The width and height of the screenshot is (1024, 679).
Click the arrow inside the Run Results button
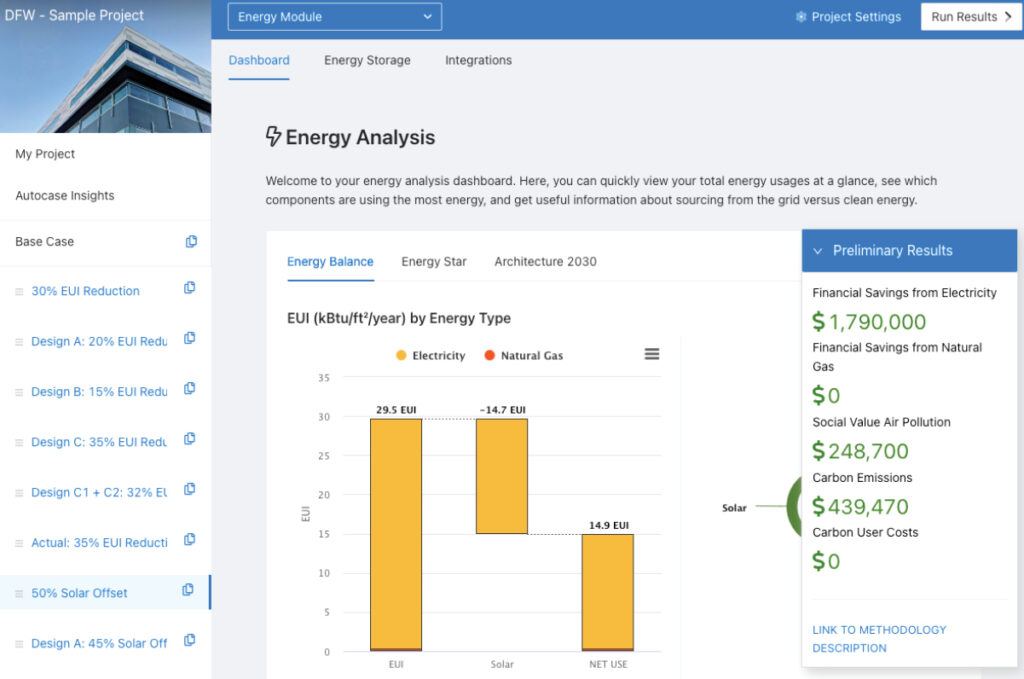[x=1008, y=16]
